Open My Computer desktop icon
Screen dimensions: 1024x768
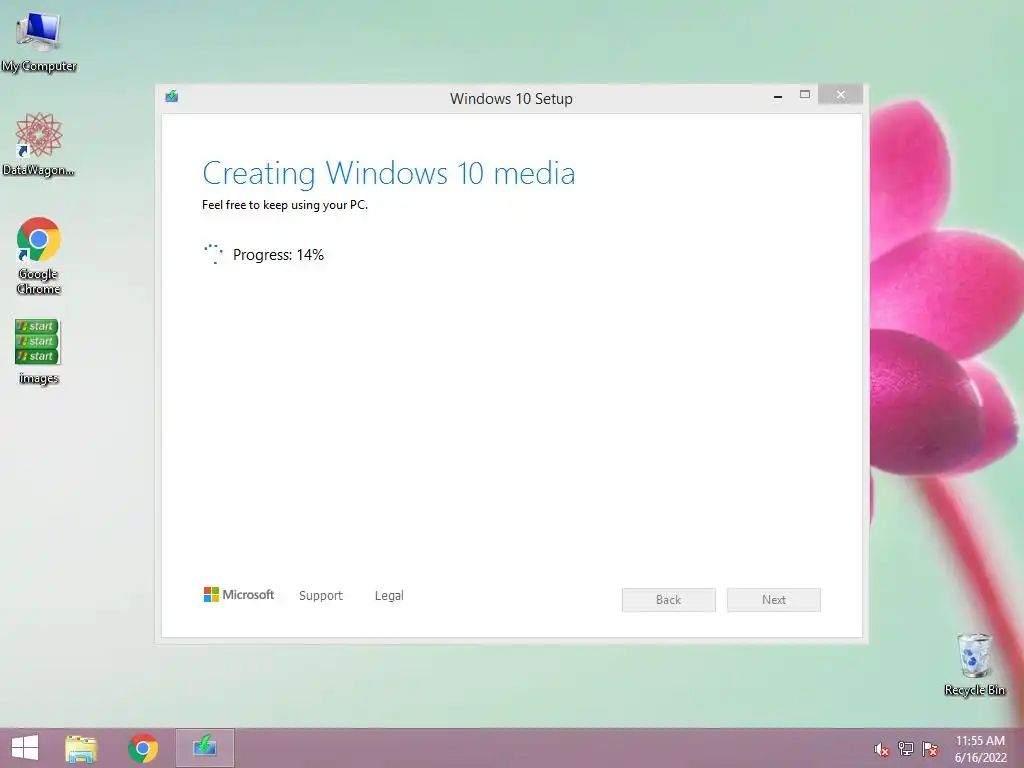[x=39, y=41]
